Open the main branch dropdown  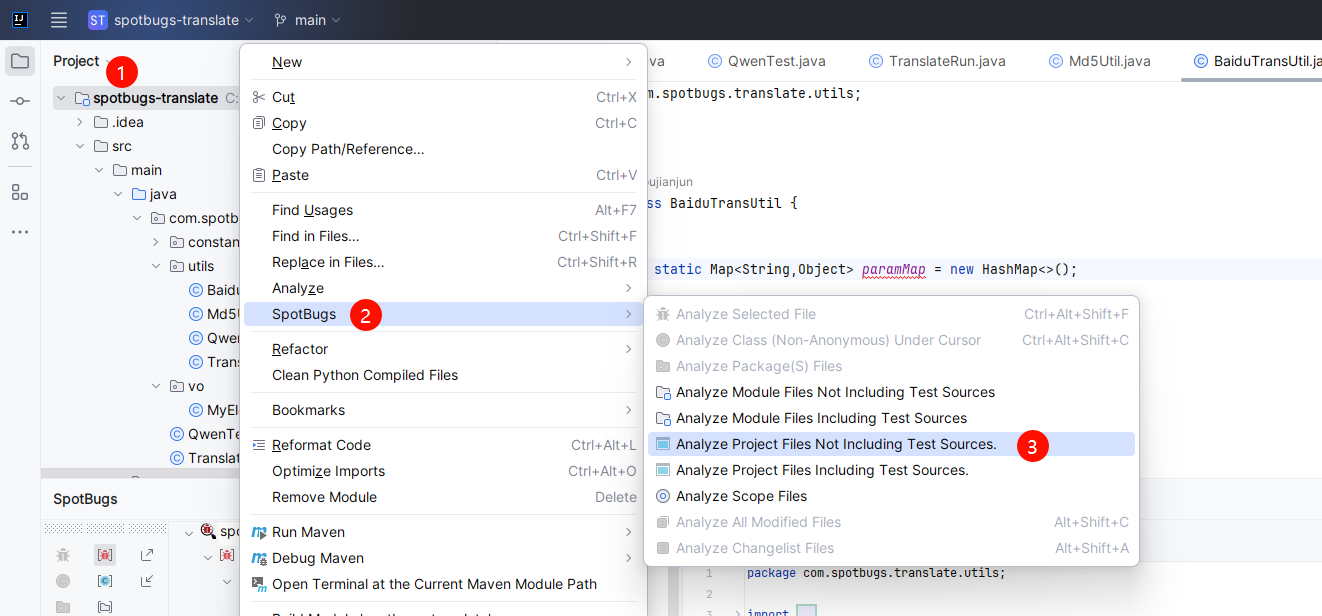pos(307,20)
